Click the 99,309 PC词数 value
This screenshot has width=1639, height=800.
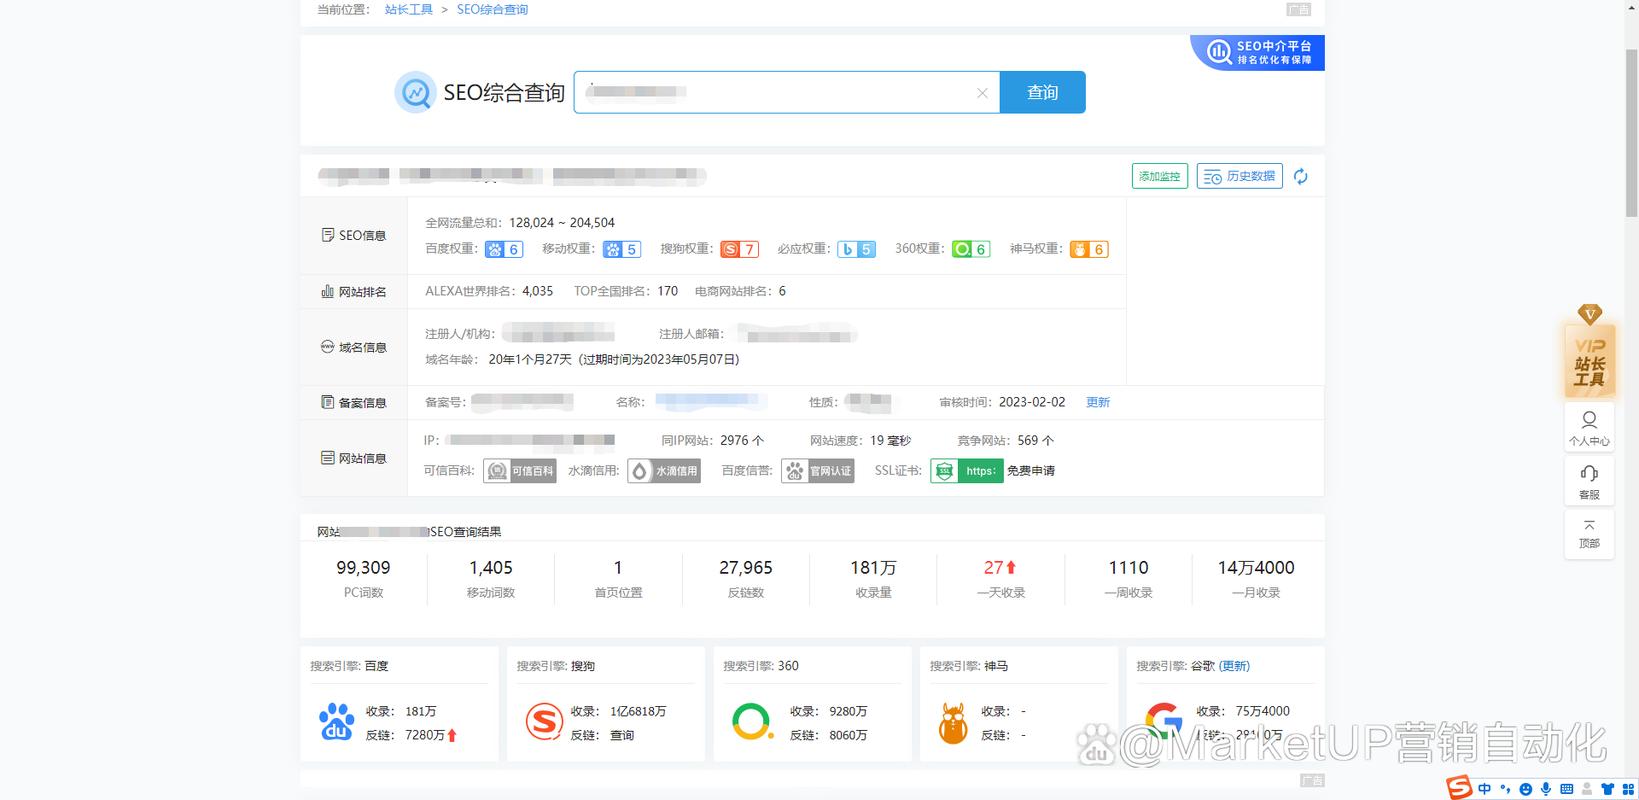pos(363,567)
